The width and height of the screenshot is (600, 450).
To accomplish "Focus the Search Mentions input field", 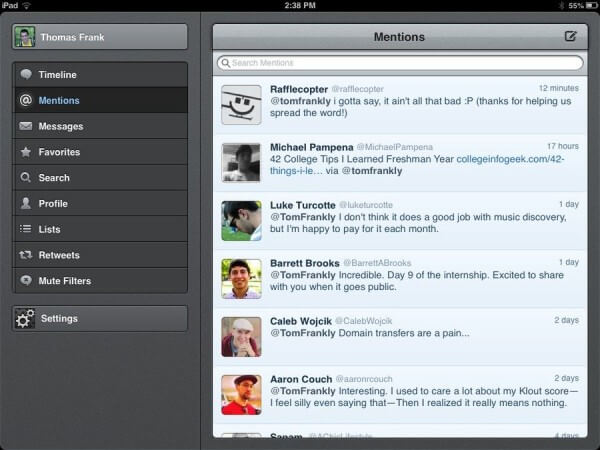I will [x=400, y=63].
